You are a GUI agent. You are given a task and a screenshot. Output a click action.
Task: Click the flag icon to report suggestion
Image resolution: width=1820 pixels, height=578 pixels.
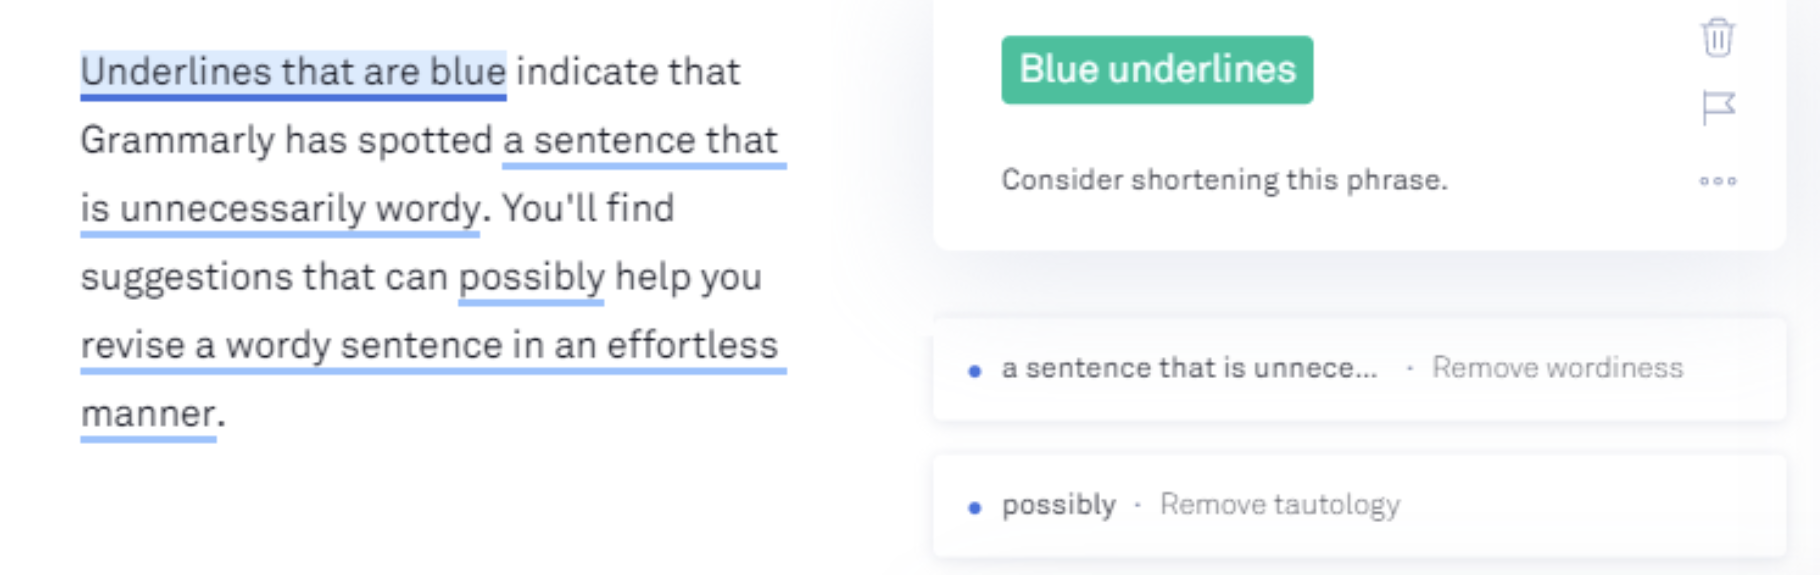pyautogui.click(x=1718, y=107)
